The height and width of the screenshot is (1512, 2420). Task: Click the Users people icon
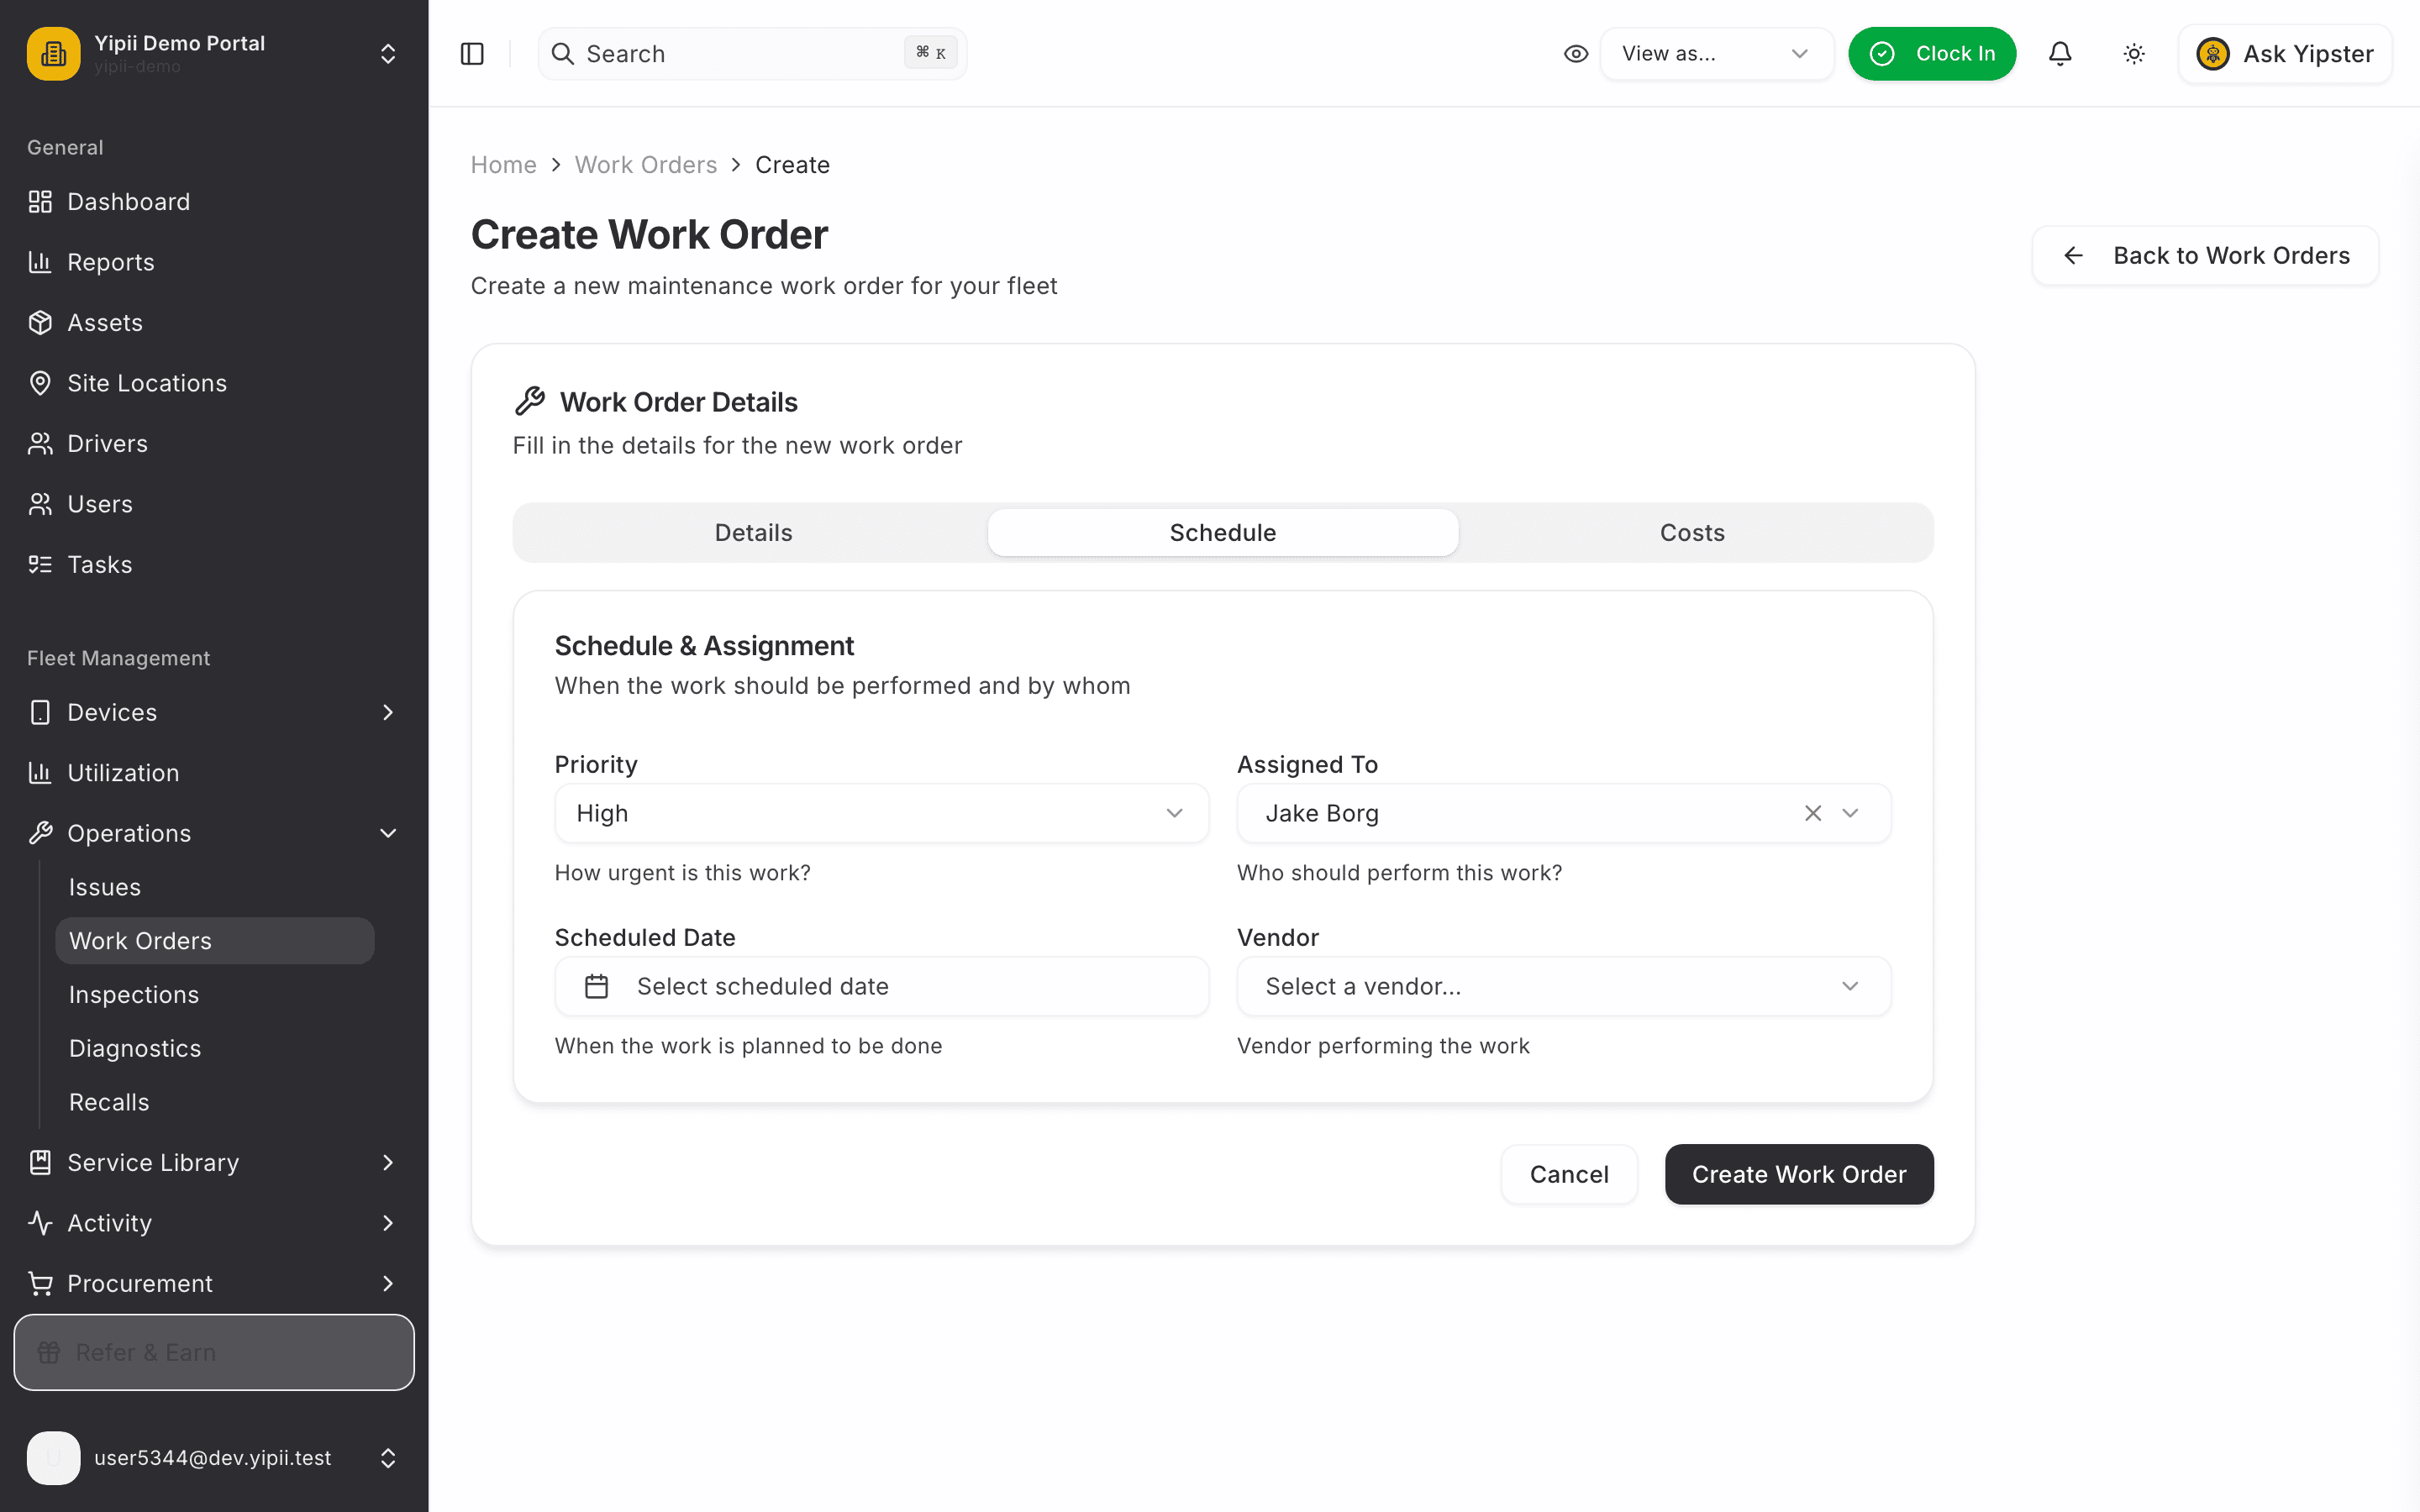[x=40, y=504]
